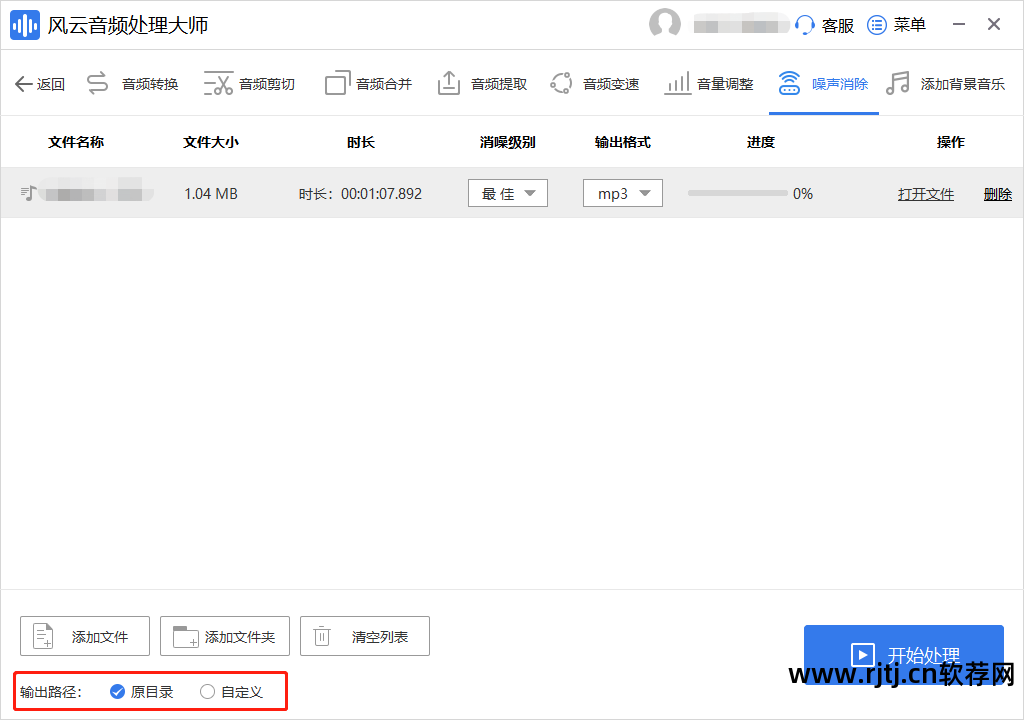The image size is (1024, 720).
Task: Click the play icon on 开始处理
Action: [x=862, y=655]
